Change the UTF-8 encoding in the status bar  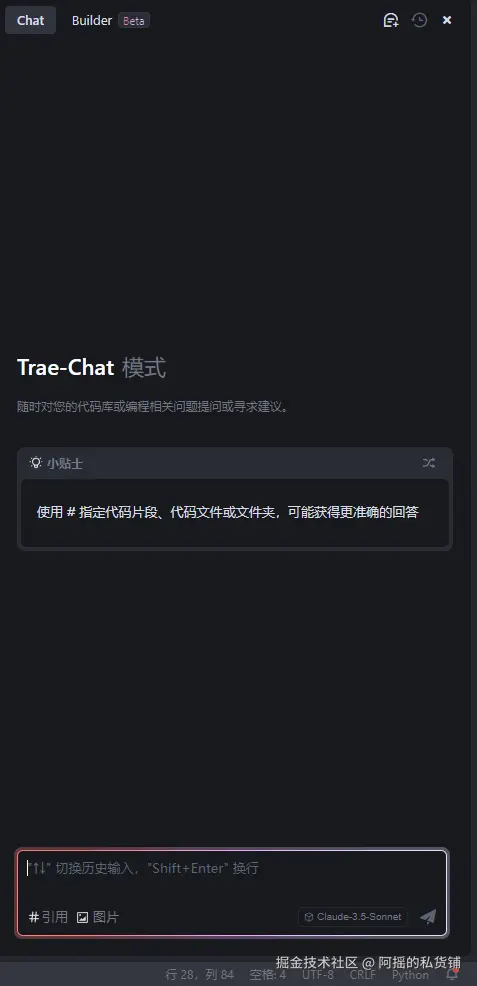click(318, 975)
